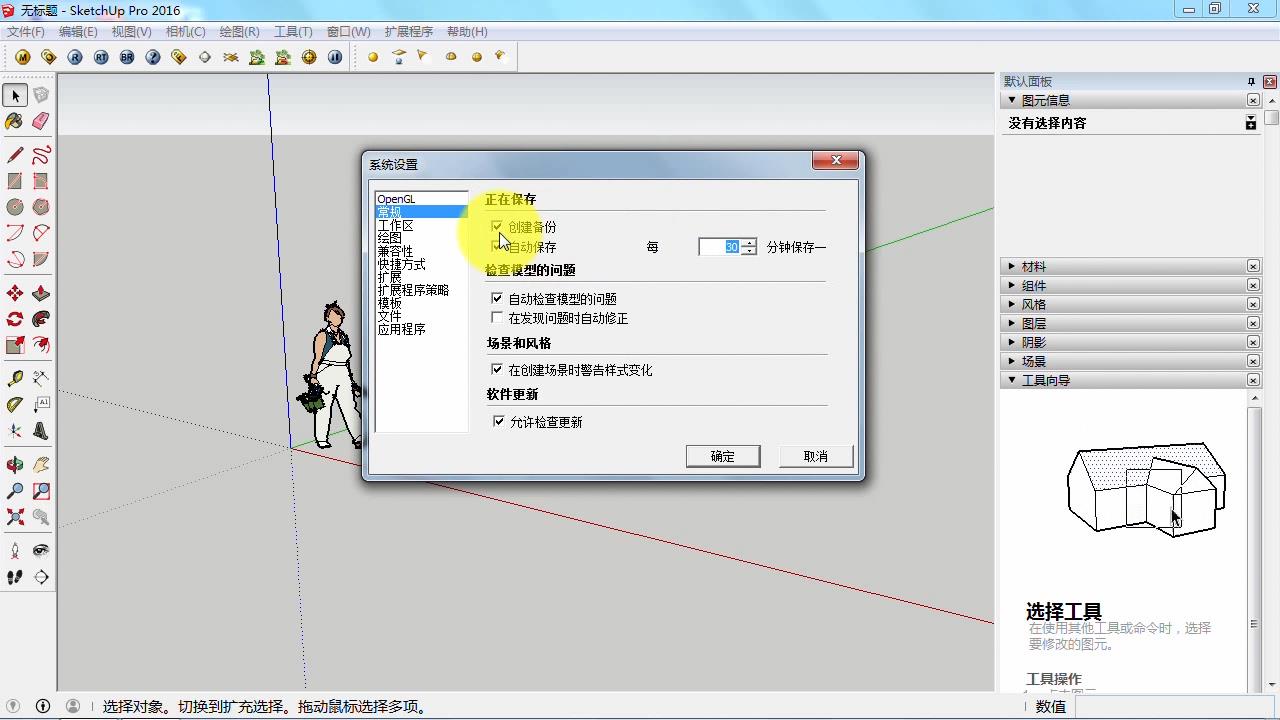This screenshot has height=720, width=1280.
Task: Uncheck 在创建场景时警告样式变化
Action: 497,369
